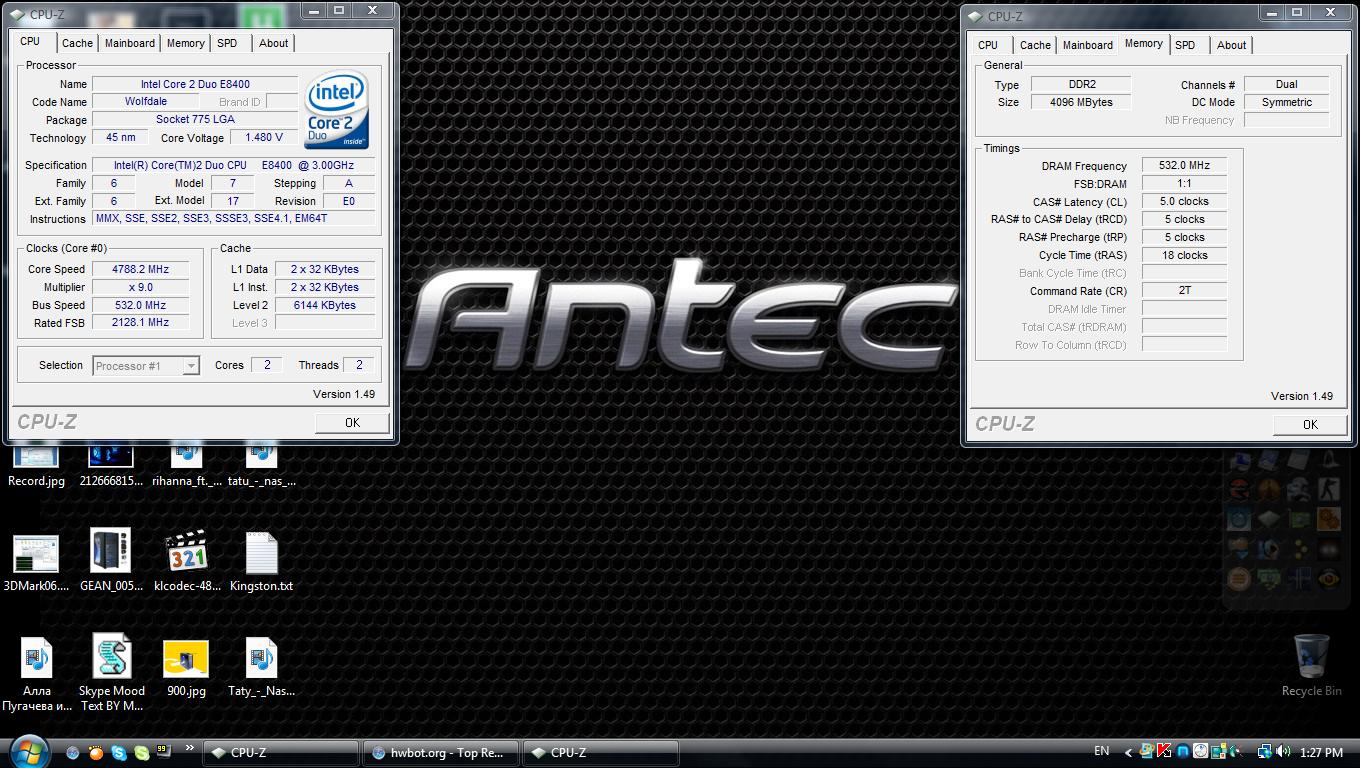Screen dimensions: 1360x768
Task: Select the Record.jpg desktop icon
Action: pyautogui.click(x=36, y=465)
